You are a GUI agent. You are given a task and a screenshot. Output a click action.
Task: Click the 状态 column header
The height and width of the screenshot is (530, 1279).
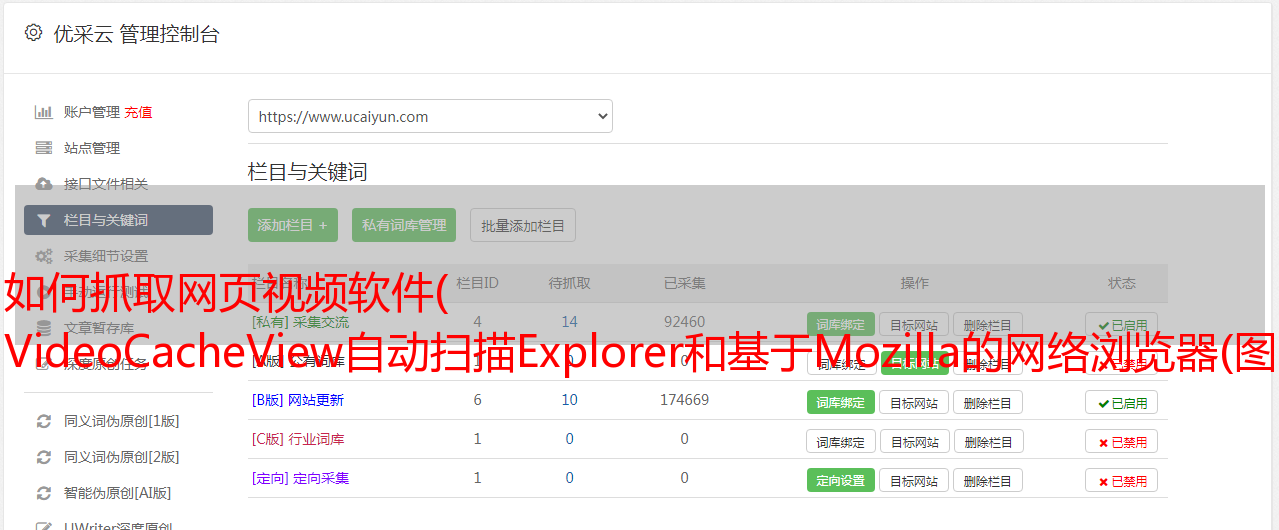pos(1122,283)
